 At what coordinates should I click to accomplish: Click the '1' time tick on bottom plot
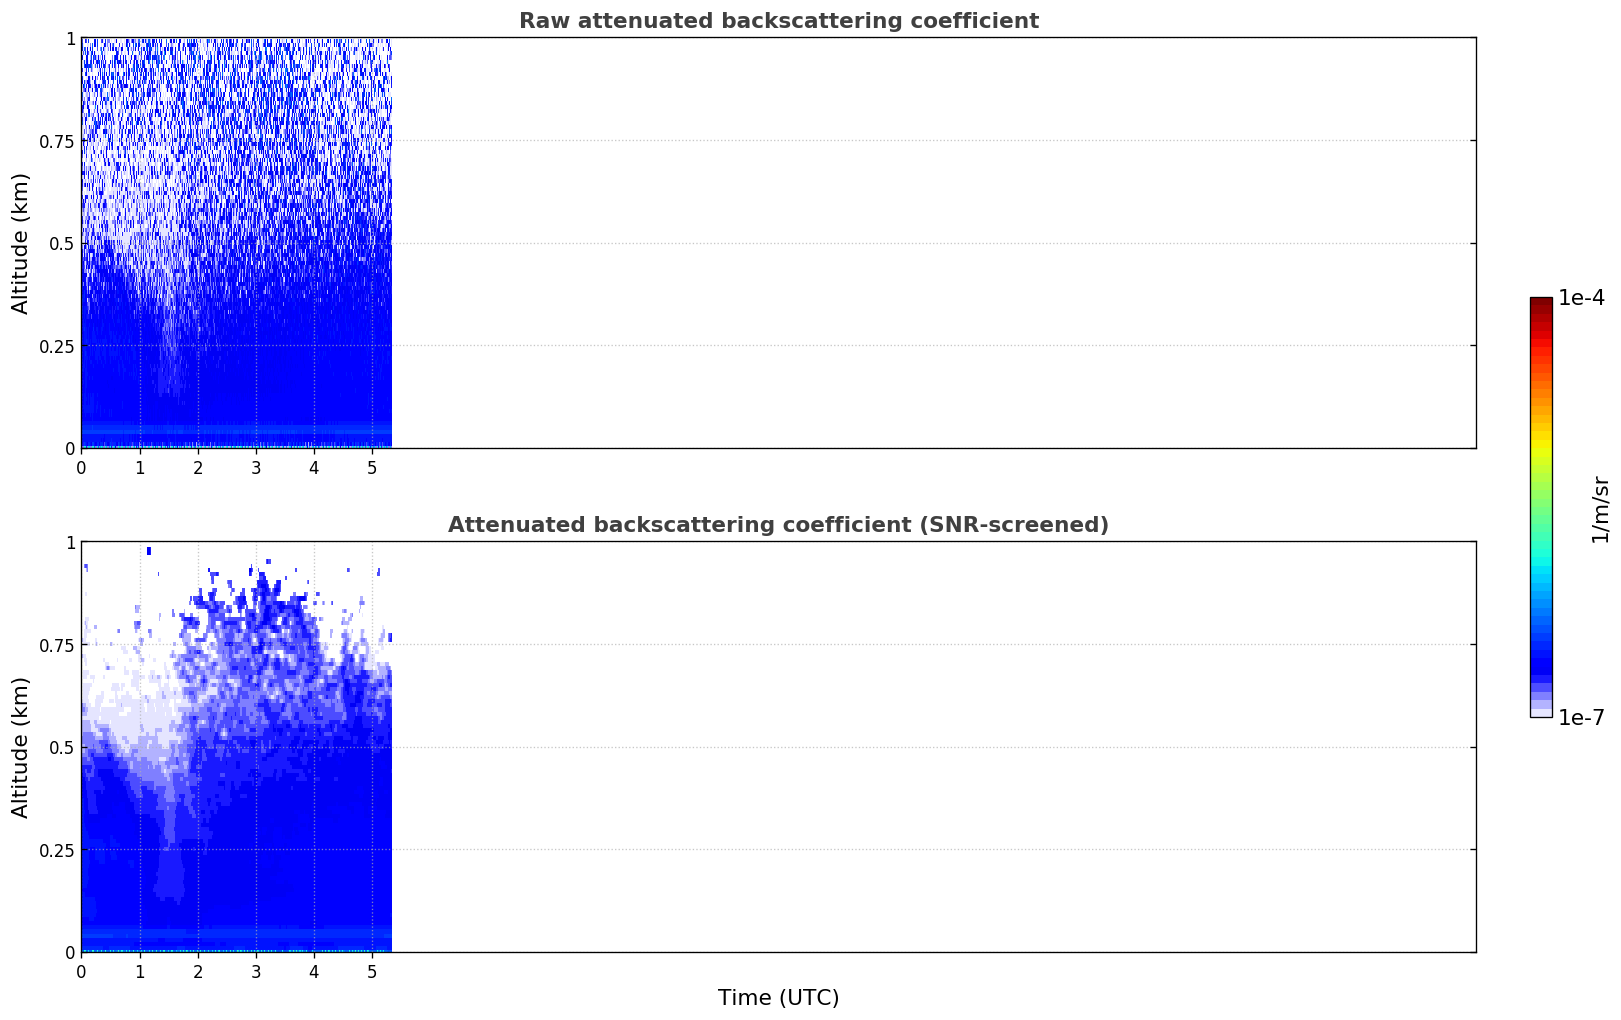(140, 971)
